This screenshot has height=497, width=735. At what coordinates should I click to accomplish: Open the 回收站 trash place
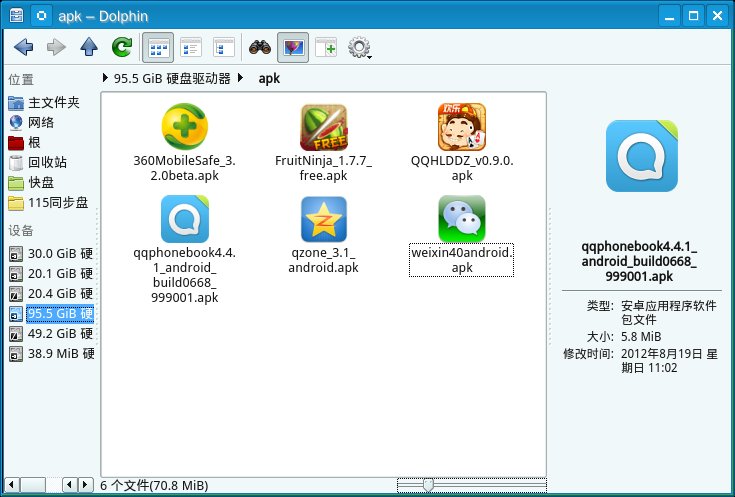38,163
